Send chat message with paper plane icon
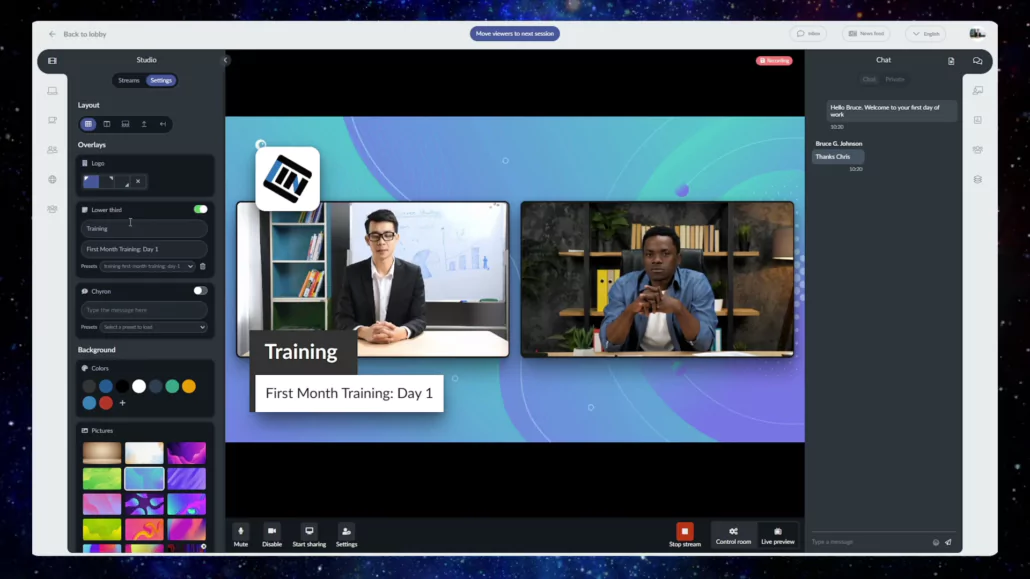The image size is (1030, 579). point(948,542)
